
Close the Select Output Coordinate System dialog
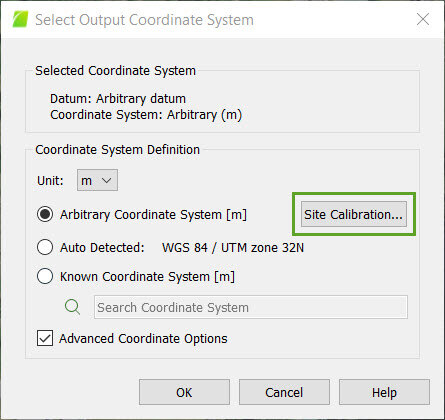(423, 19)
